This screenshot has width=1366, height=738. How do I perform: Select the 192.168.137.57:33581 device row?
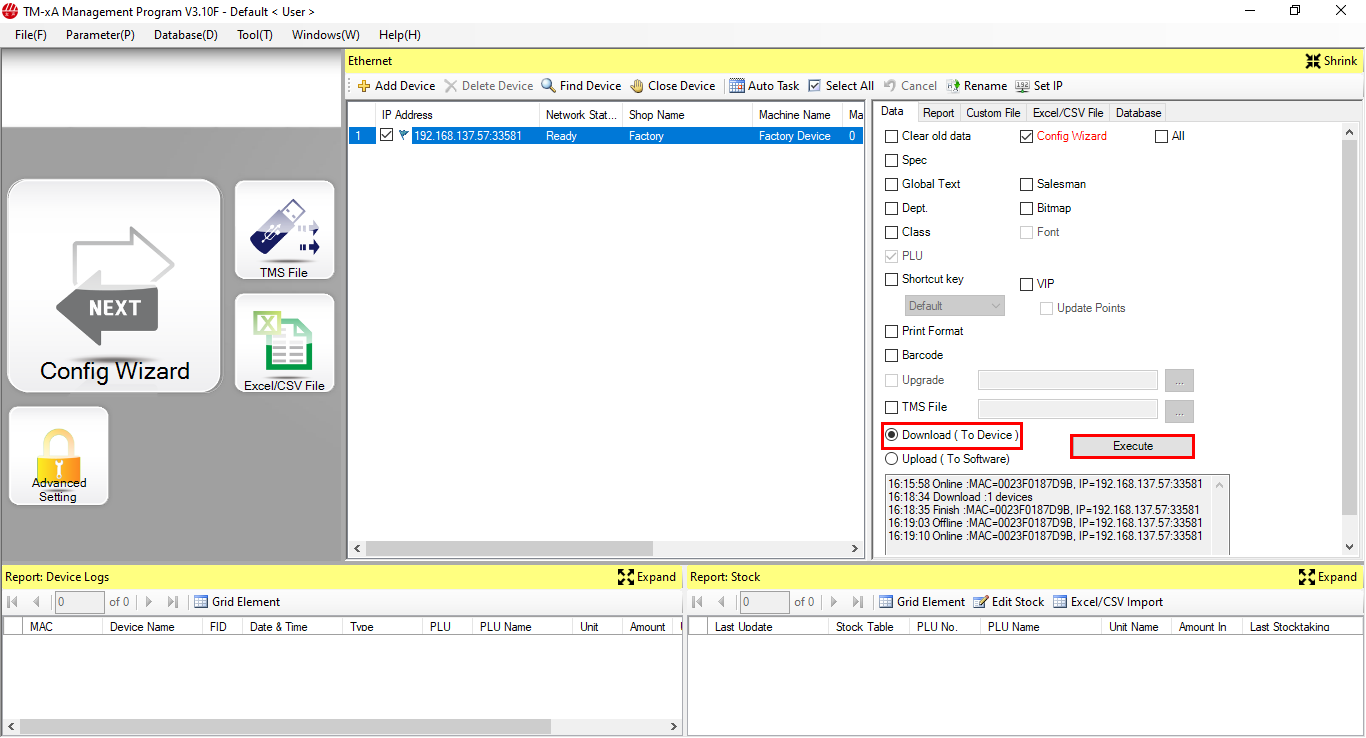[468, 136]
